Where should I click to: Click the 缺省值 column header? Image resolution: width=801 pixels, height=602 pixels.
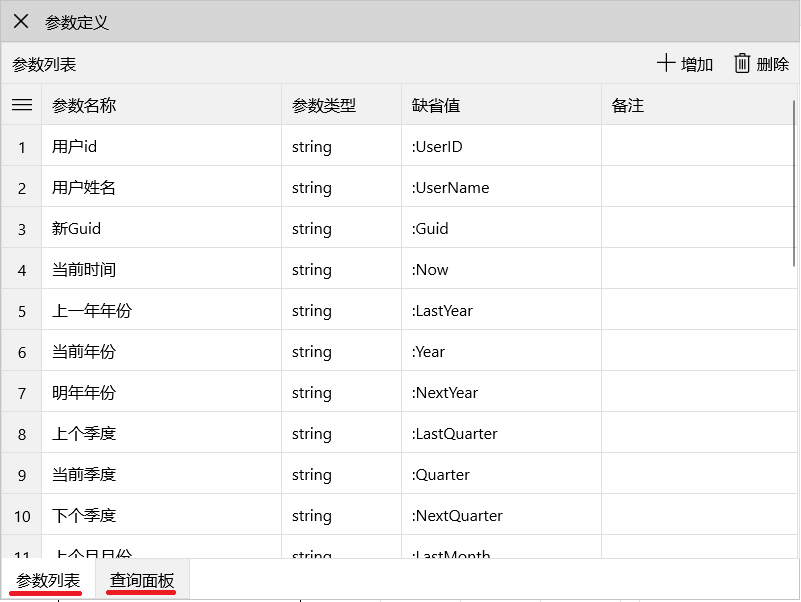[x=501, y=105]
